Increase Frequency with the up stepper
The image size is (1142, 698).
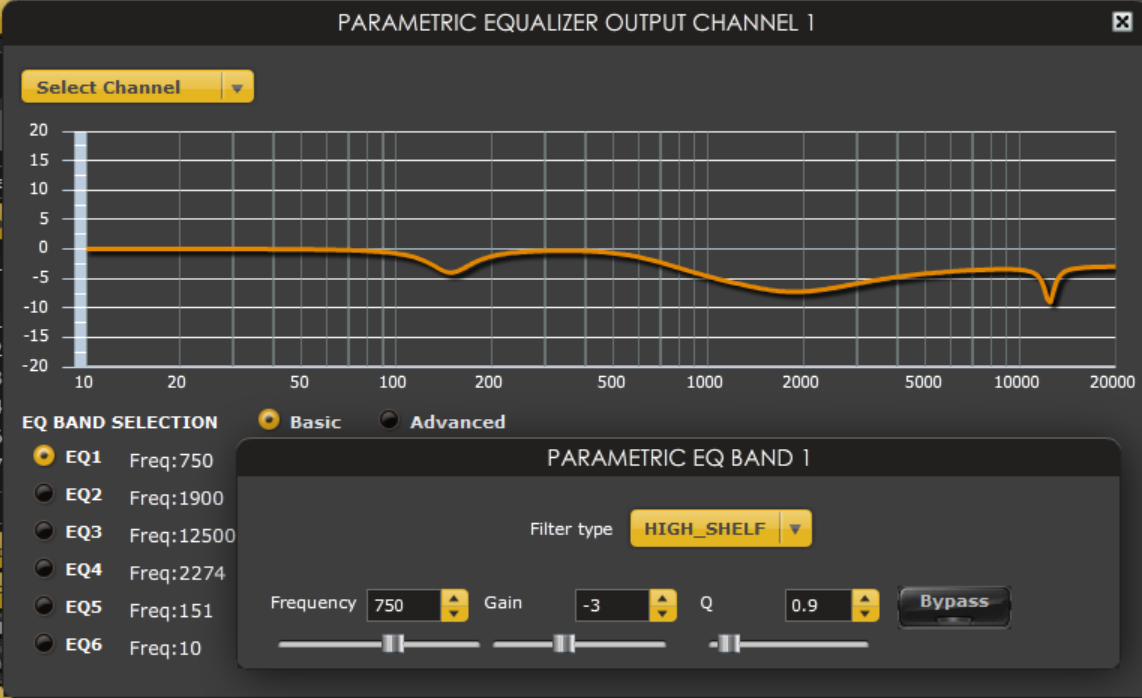click(454, 597)
